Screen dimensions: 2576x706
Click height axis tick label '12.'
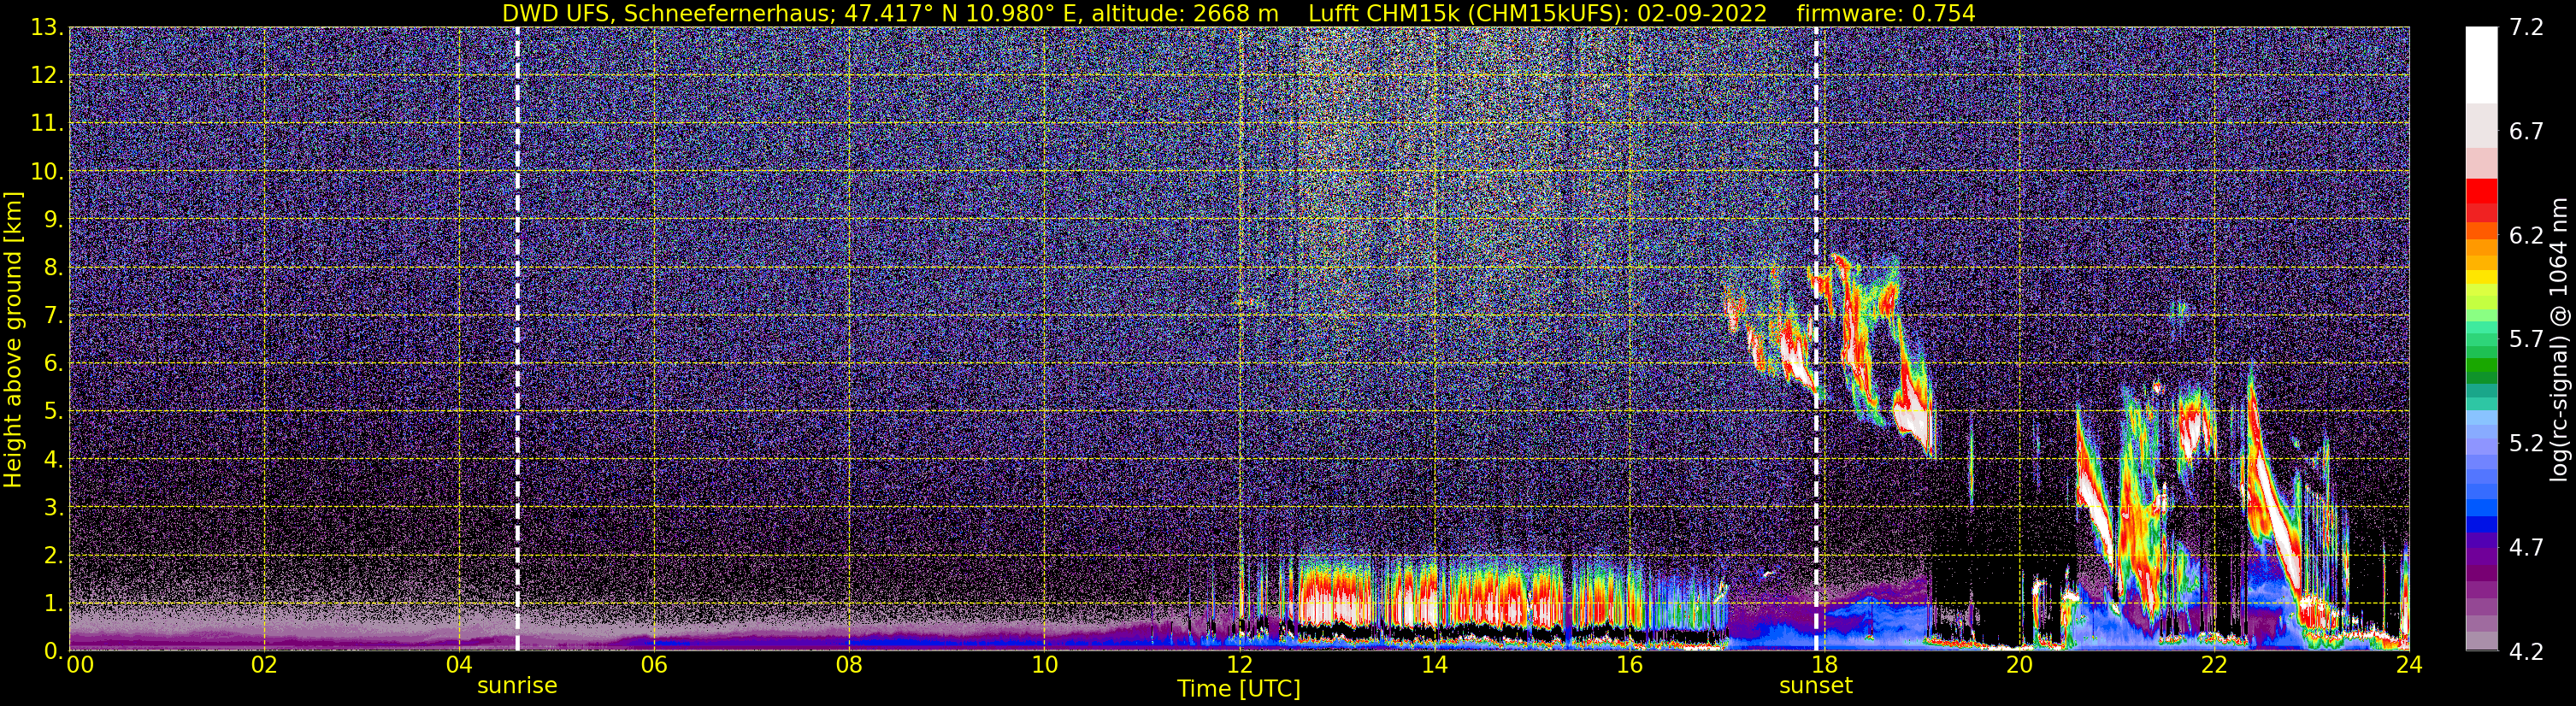[47, 76]
